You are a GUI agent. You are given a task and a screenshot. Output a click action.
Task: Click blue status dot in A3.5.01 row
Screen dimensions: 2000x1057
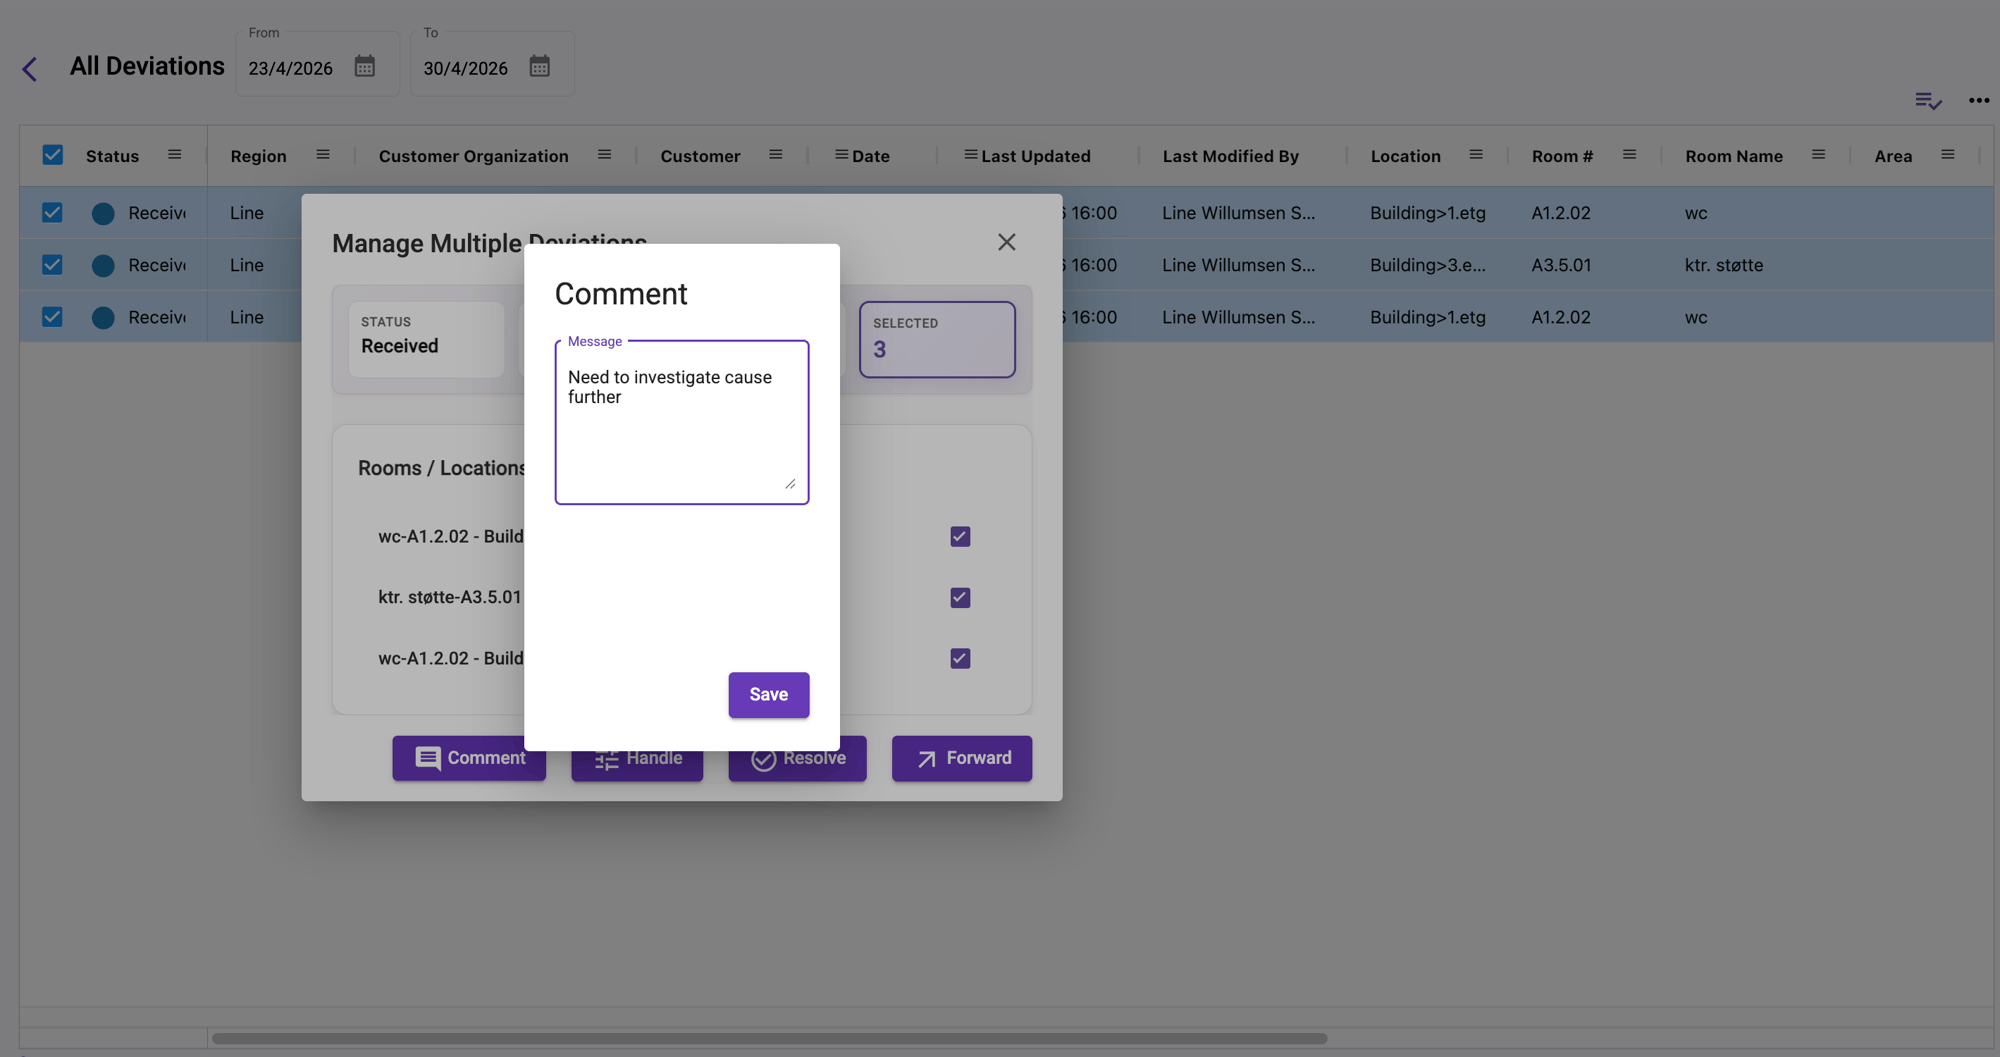pyautogui.click(x=103, y=265)
